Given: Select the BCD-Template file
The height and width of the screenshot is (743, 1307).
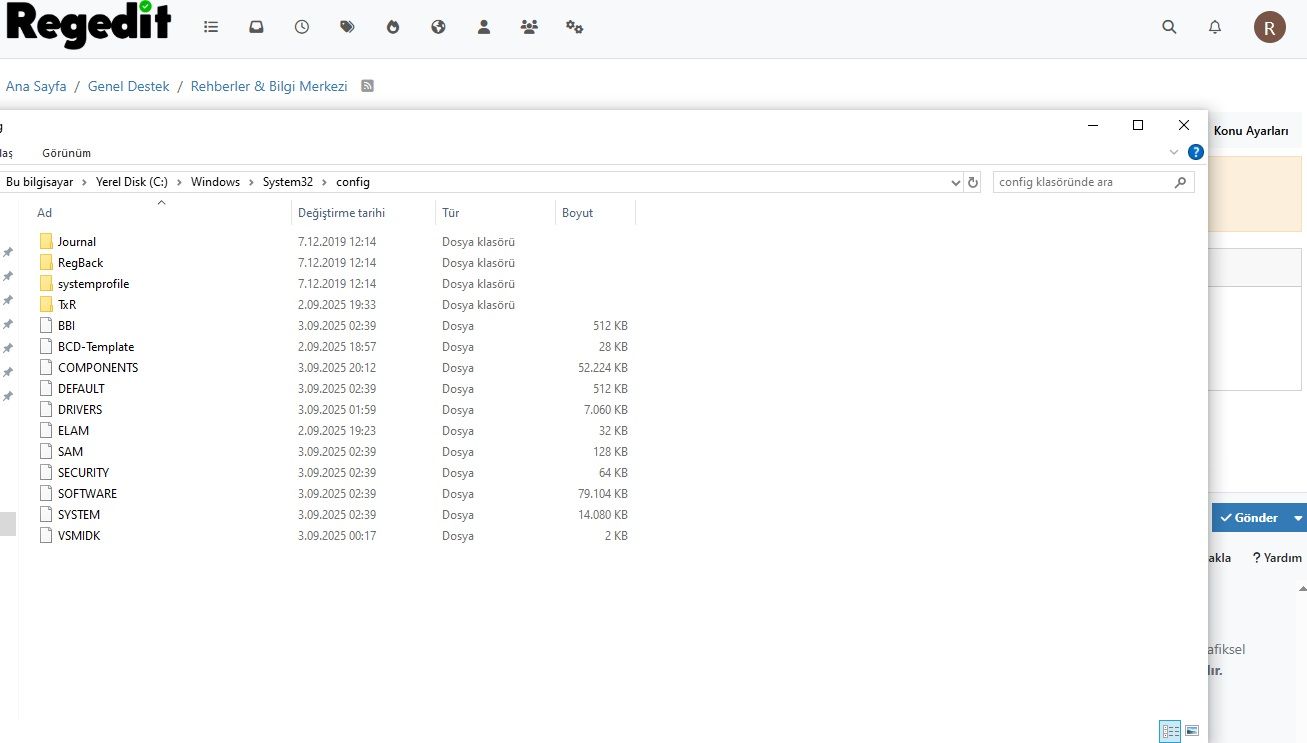Looking at the screenshot, I should (96, 346).
